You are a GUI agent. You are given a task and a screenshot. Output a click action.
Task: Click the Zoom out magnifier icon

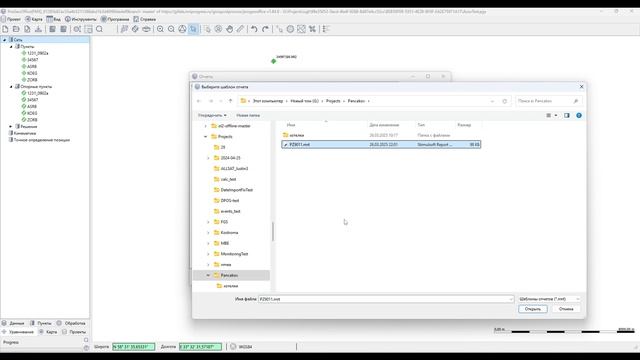(171, 29)
